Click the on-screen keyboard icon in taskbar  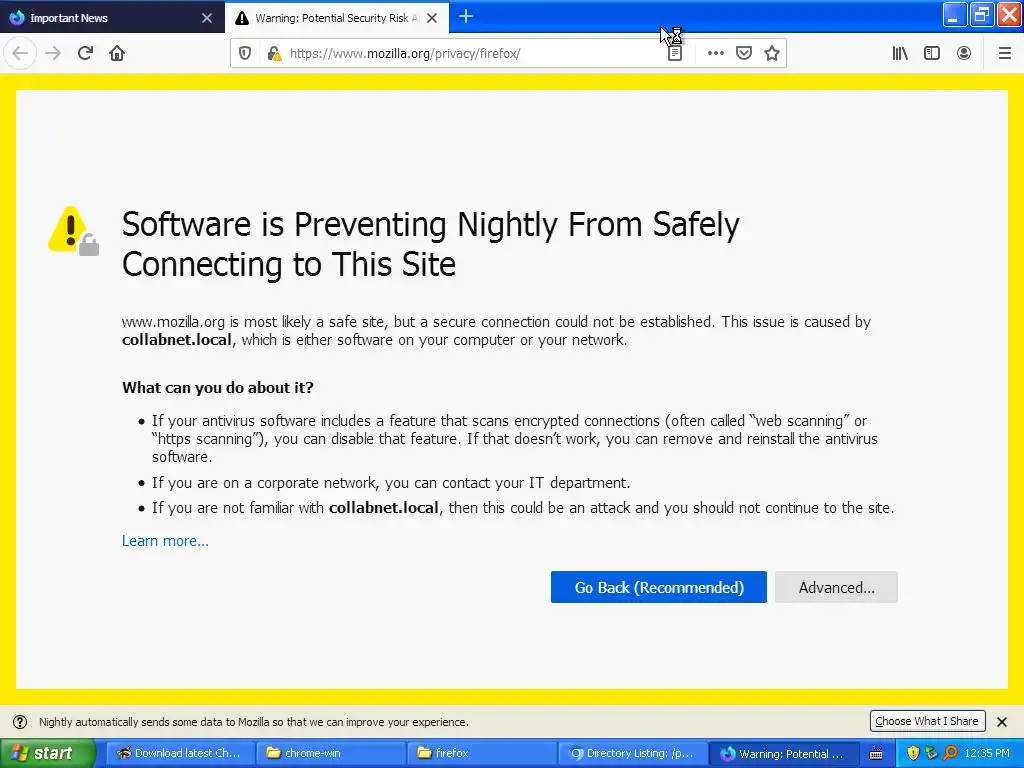[876, 754]
